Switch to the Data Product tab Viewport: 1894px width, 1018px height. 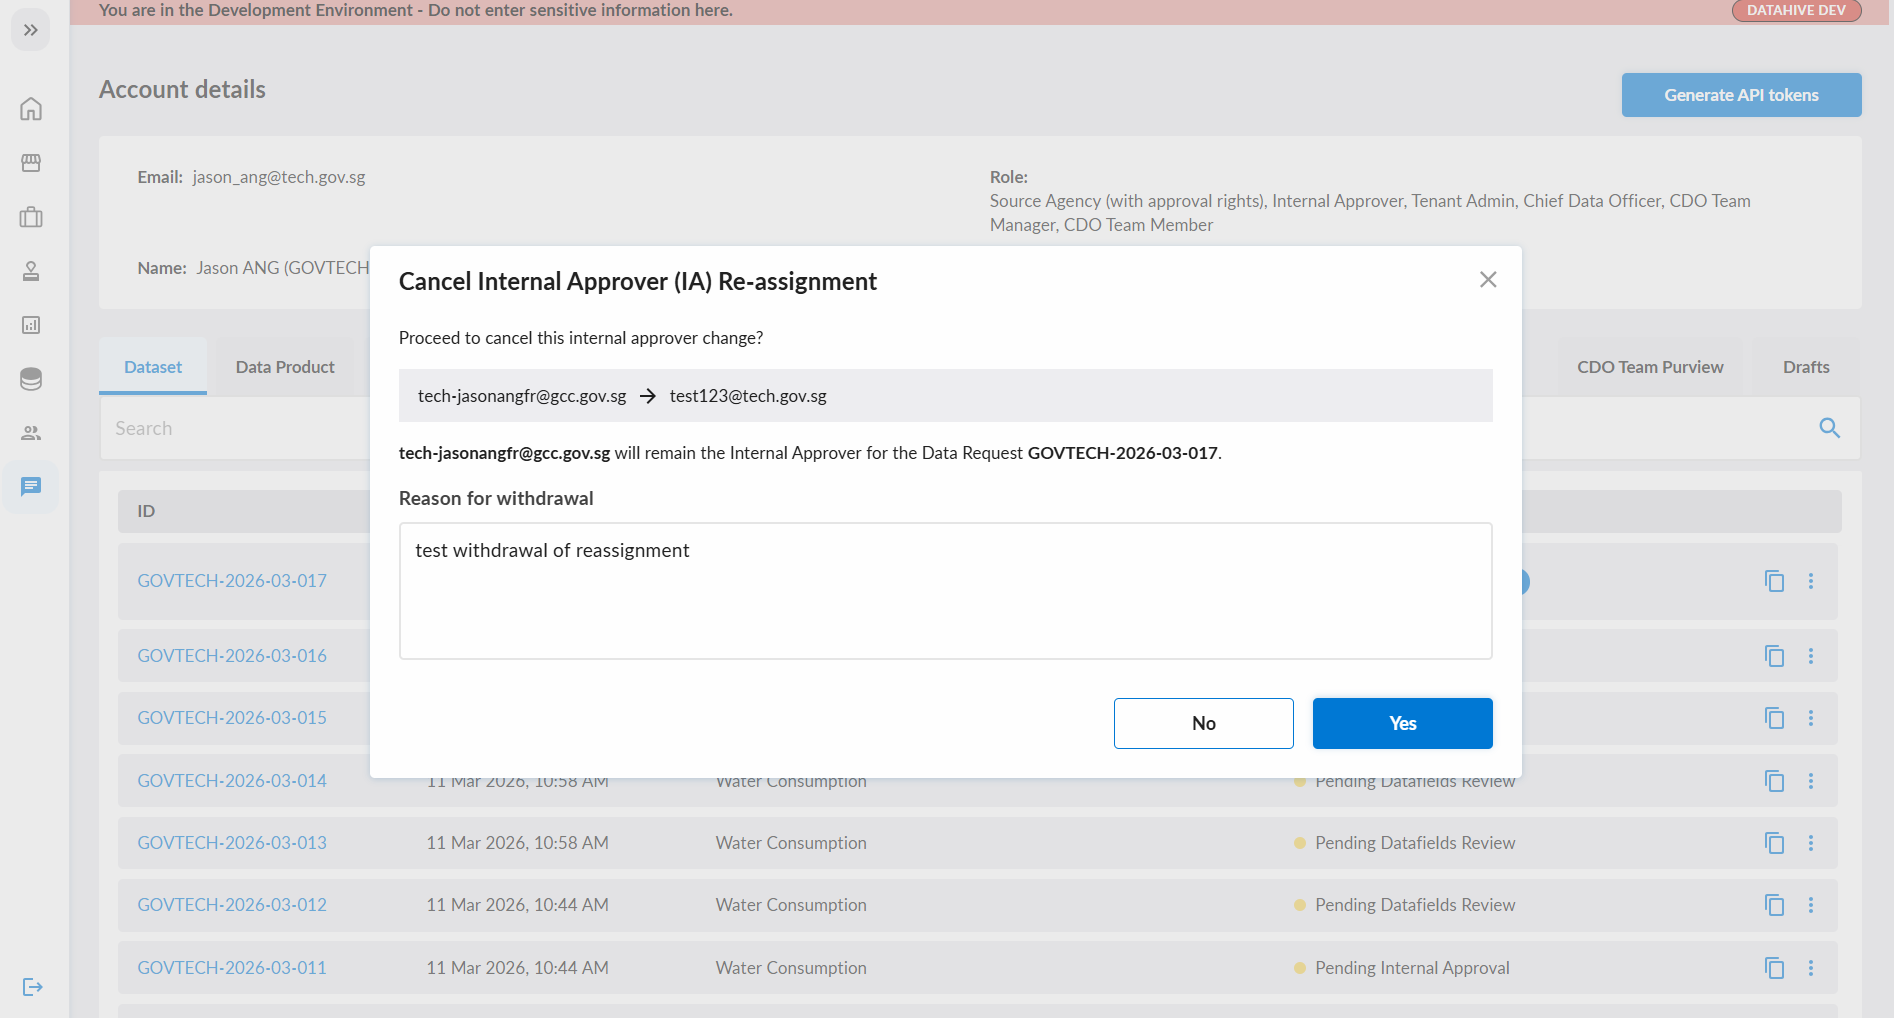click(x=285, y=367)
